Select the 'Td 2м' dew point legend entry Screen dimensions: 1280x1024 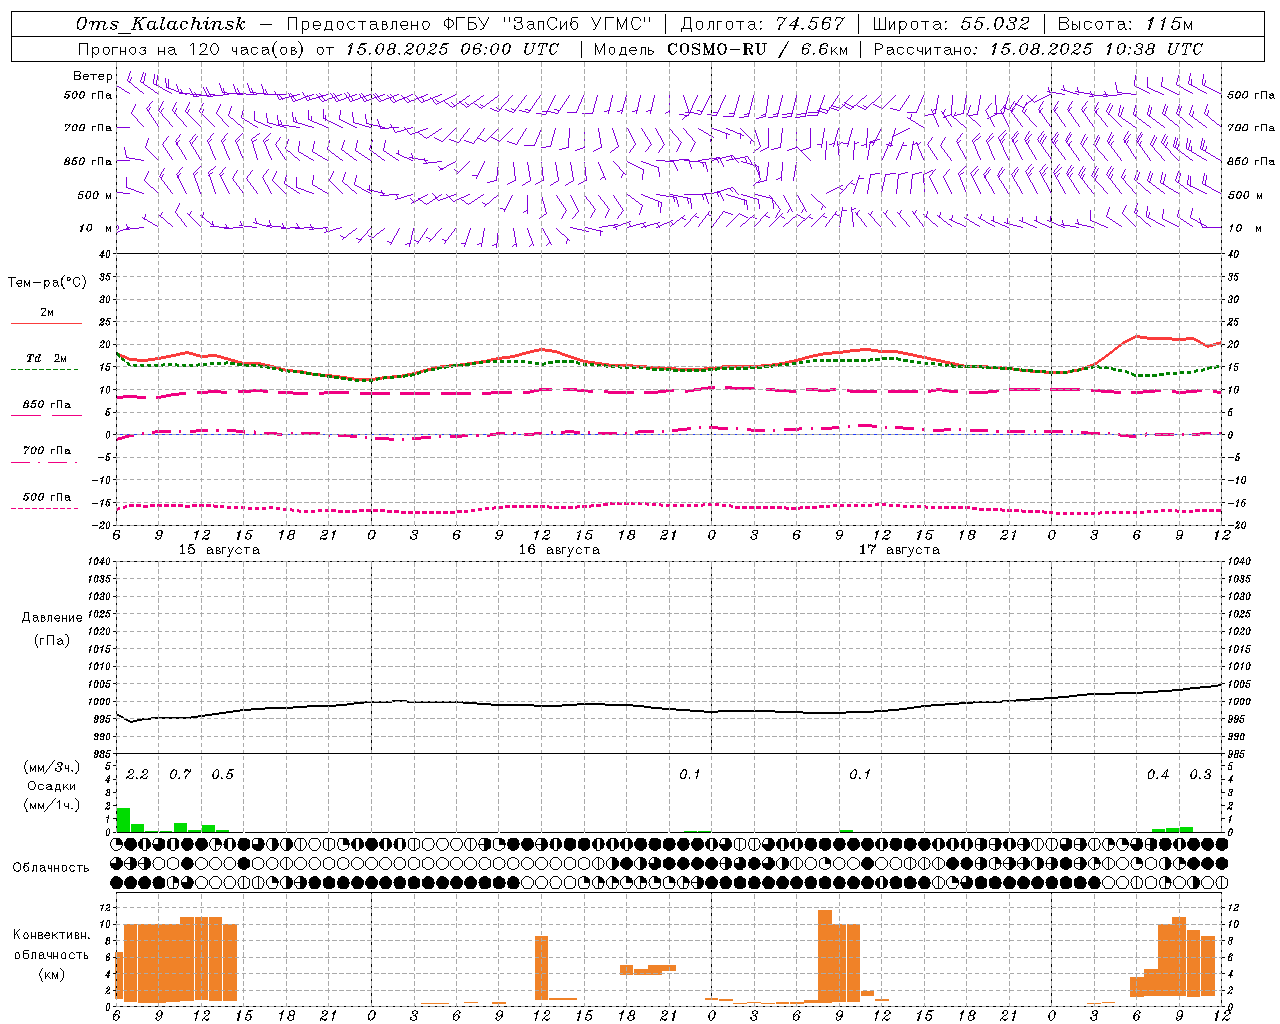point(46,358)
